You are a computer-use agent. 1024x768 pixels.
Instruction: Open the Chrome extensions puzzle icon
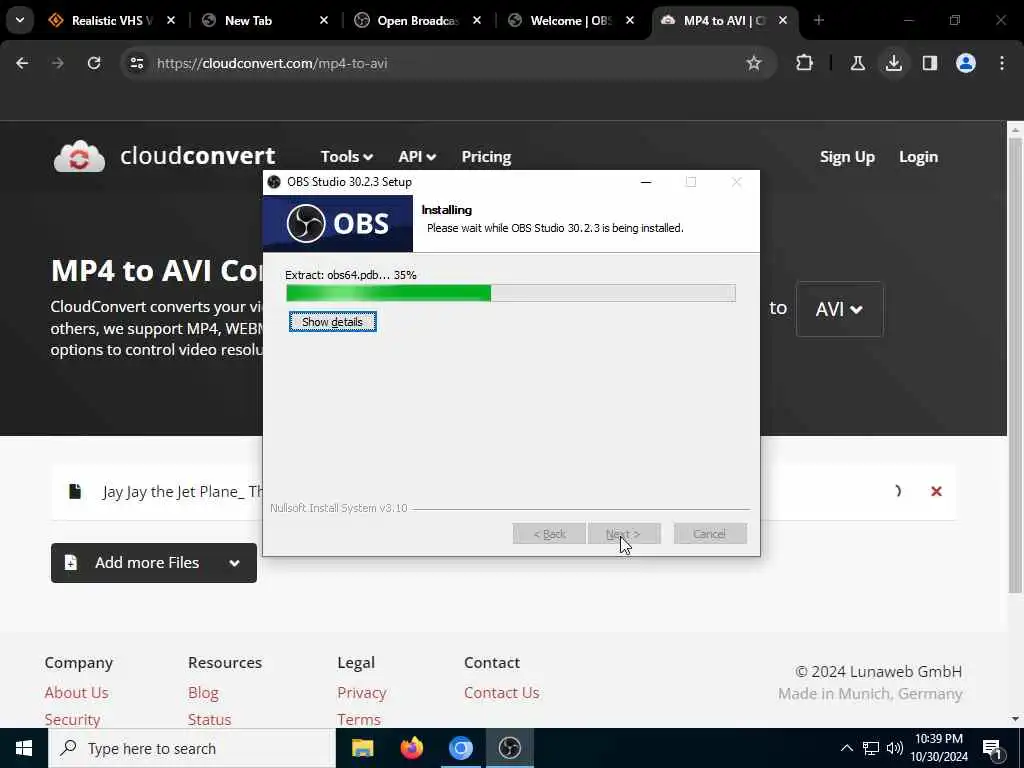point(805,63)
